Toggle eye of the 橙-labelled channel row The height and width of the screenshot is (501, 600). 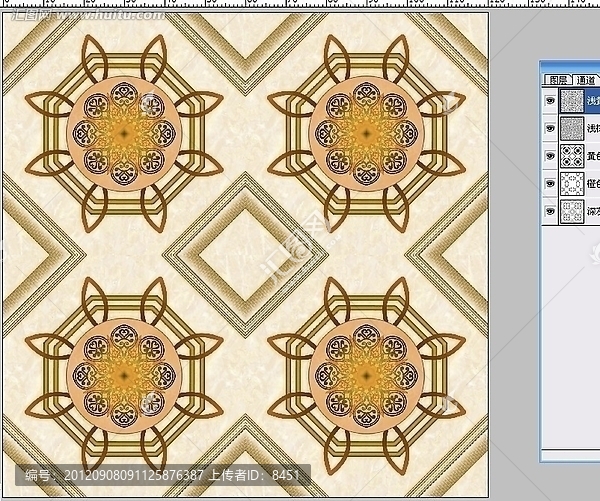coord(550,183)
